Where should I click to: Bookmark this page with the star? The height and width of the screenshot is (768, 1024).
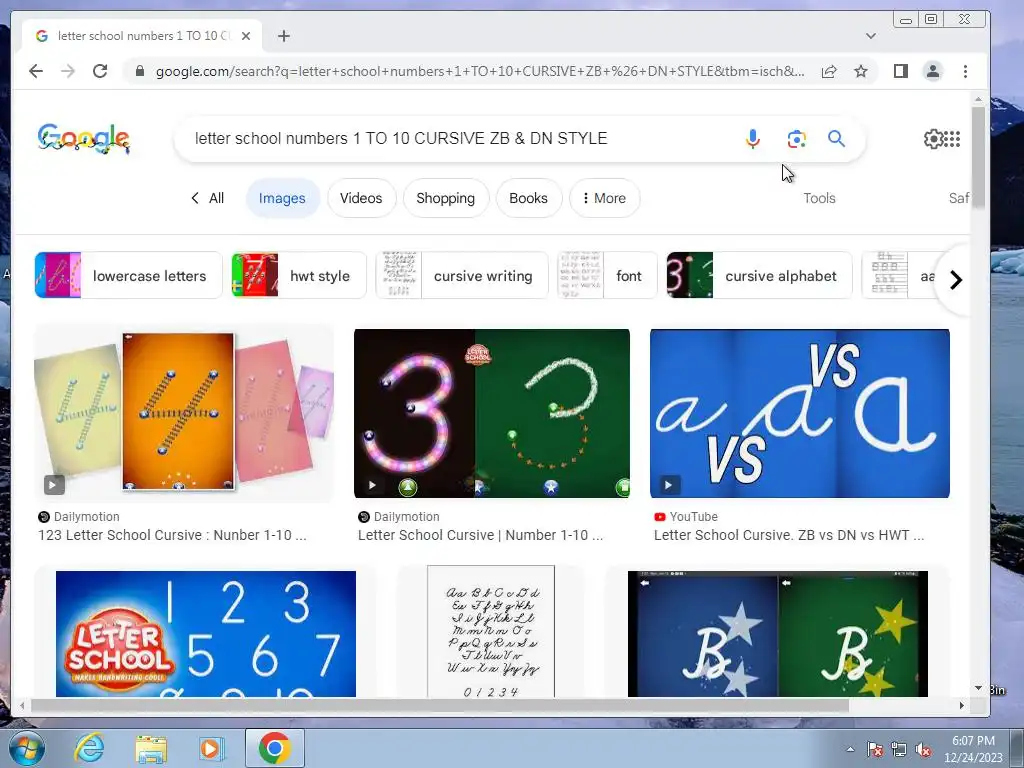coord(861,71)
